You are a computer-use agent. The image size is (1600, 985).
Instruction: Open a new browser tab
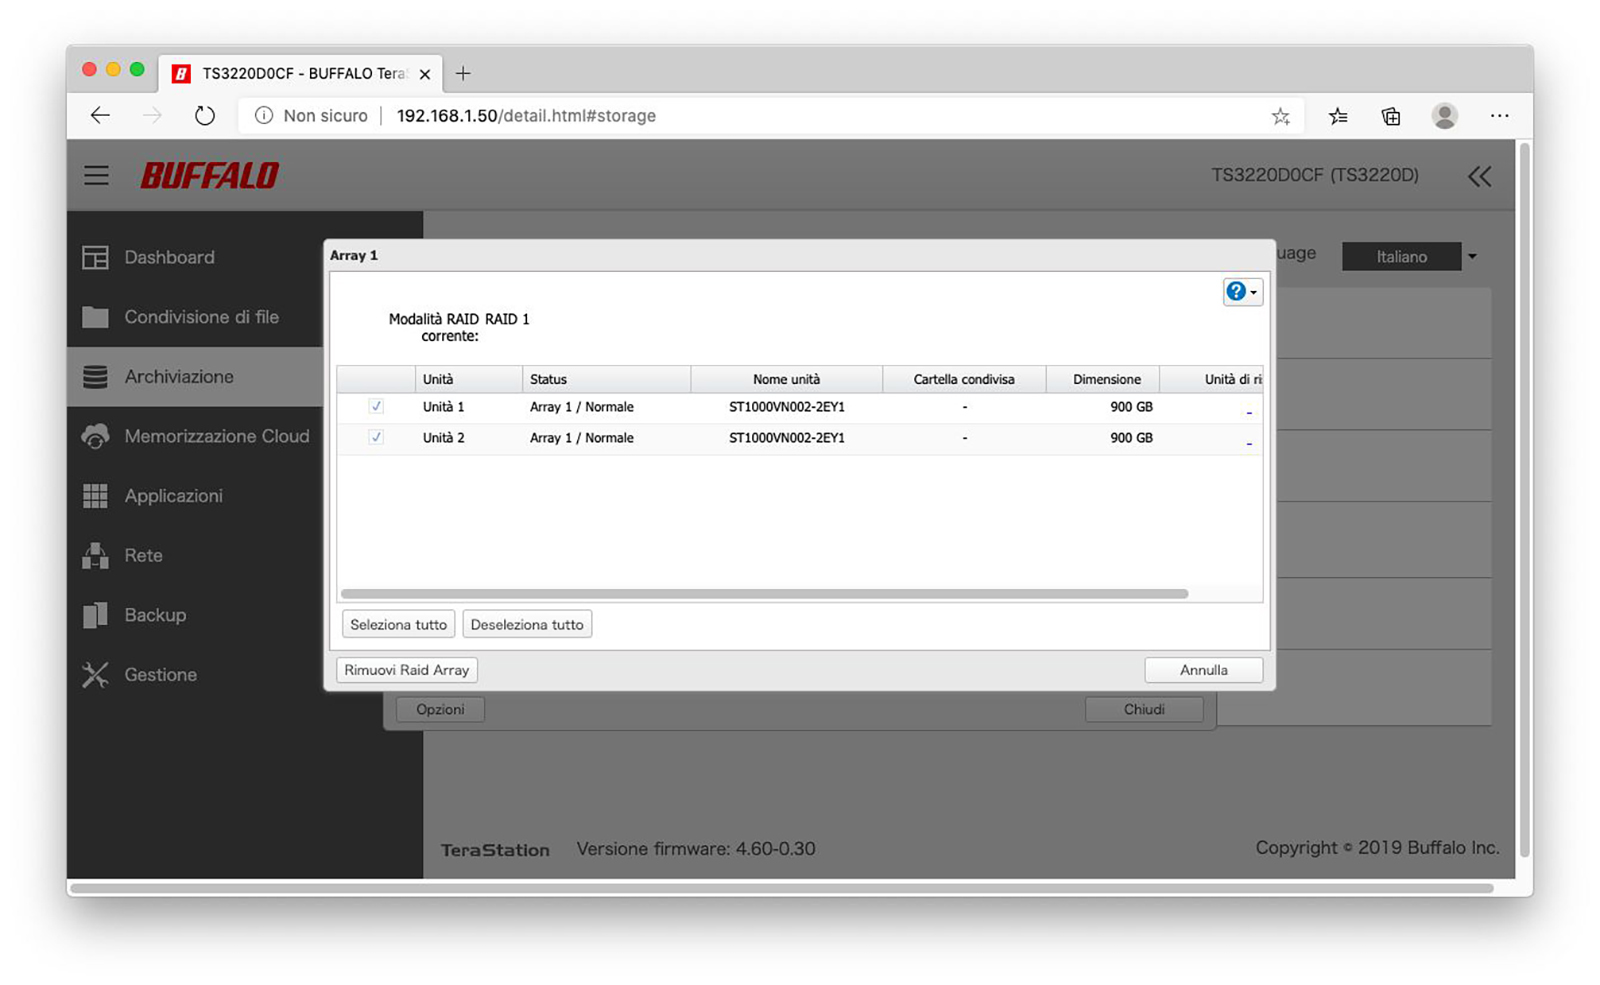463,73
